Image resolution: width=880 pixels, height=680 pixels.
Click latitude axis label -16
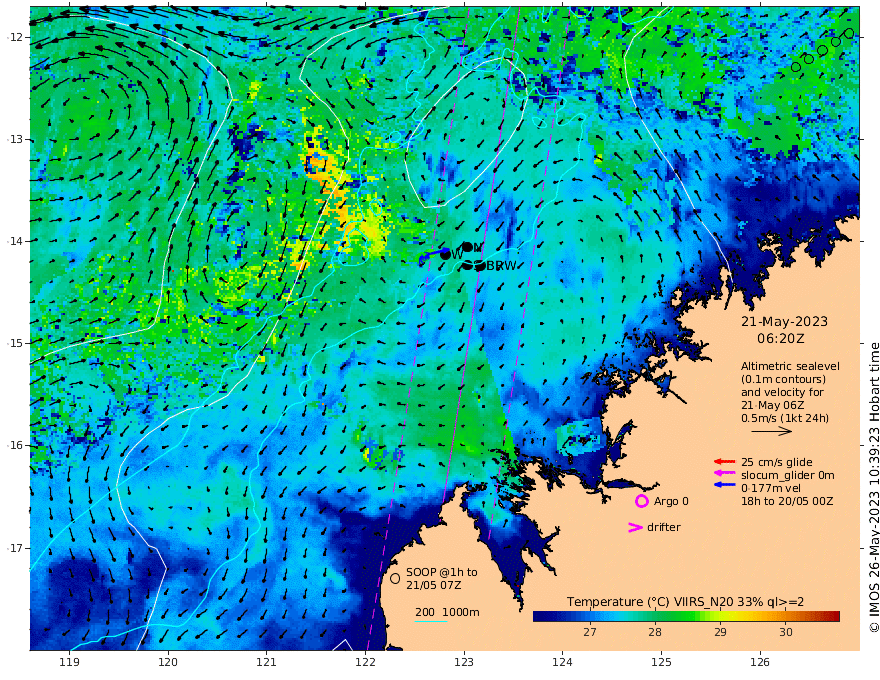point(15,445)
